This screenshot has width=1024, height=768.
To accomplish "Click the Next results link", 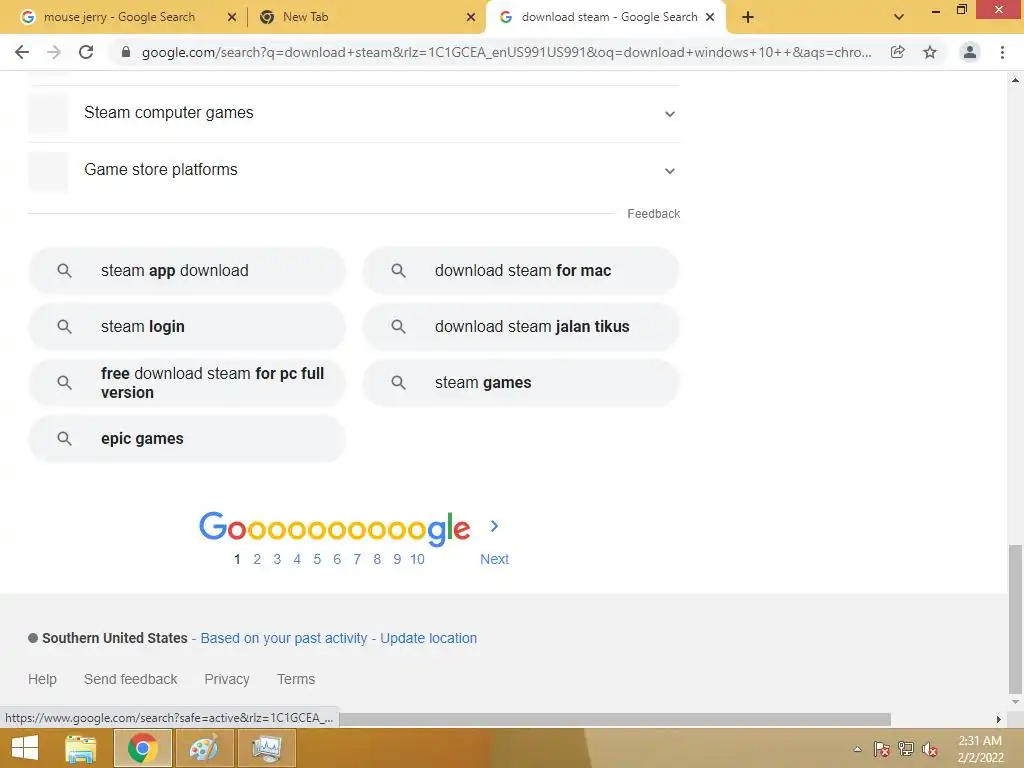I will (494, 559).
